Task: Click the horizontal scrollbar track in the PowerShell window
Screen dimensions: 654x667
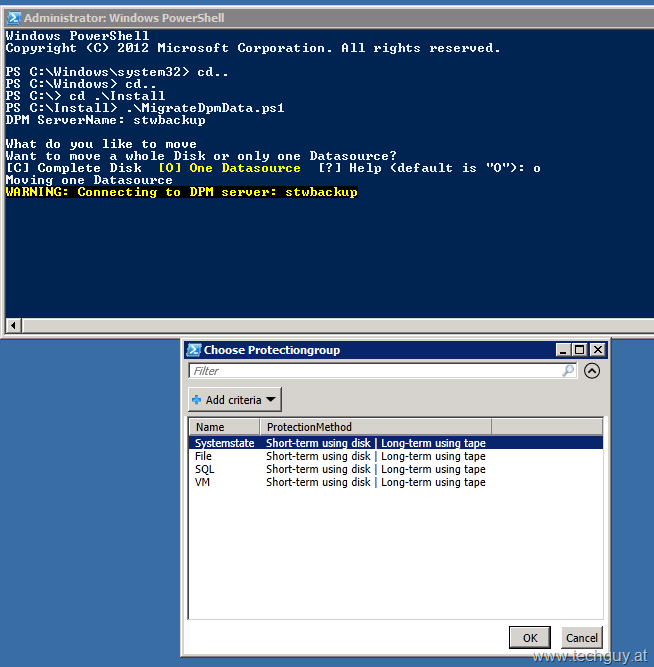Action: (x=338, y=326)
